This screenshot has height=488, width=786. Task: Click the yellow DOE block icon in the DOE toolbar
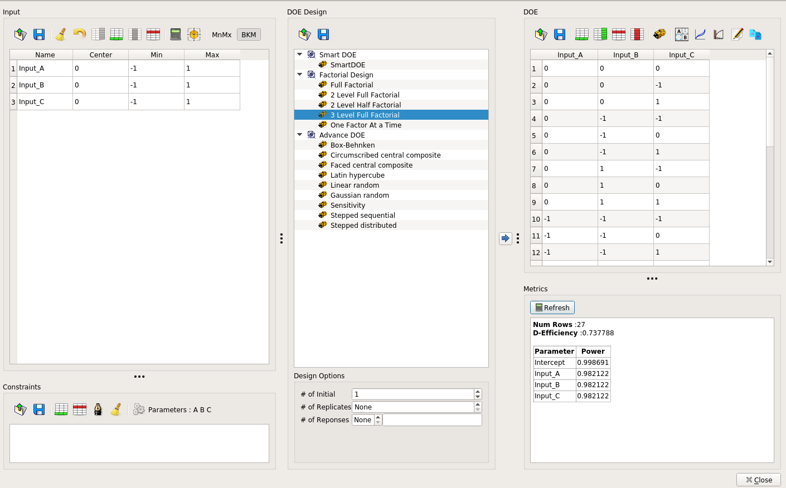click(659, 35)
